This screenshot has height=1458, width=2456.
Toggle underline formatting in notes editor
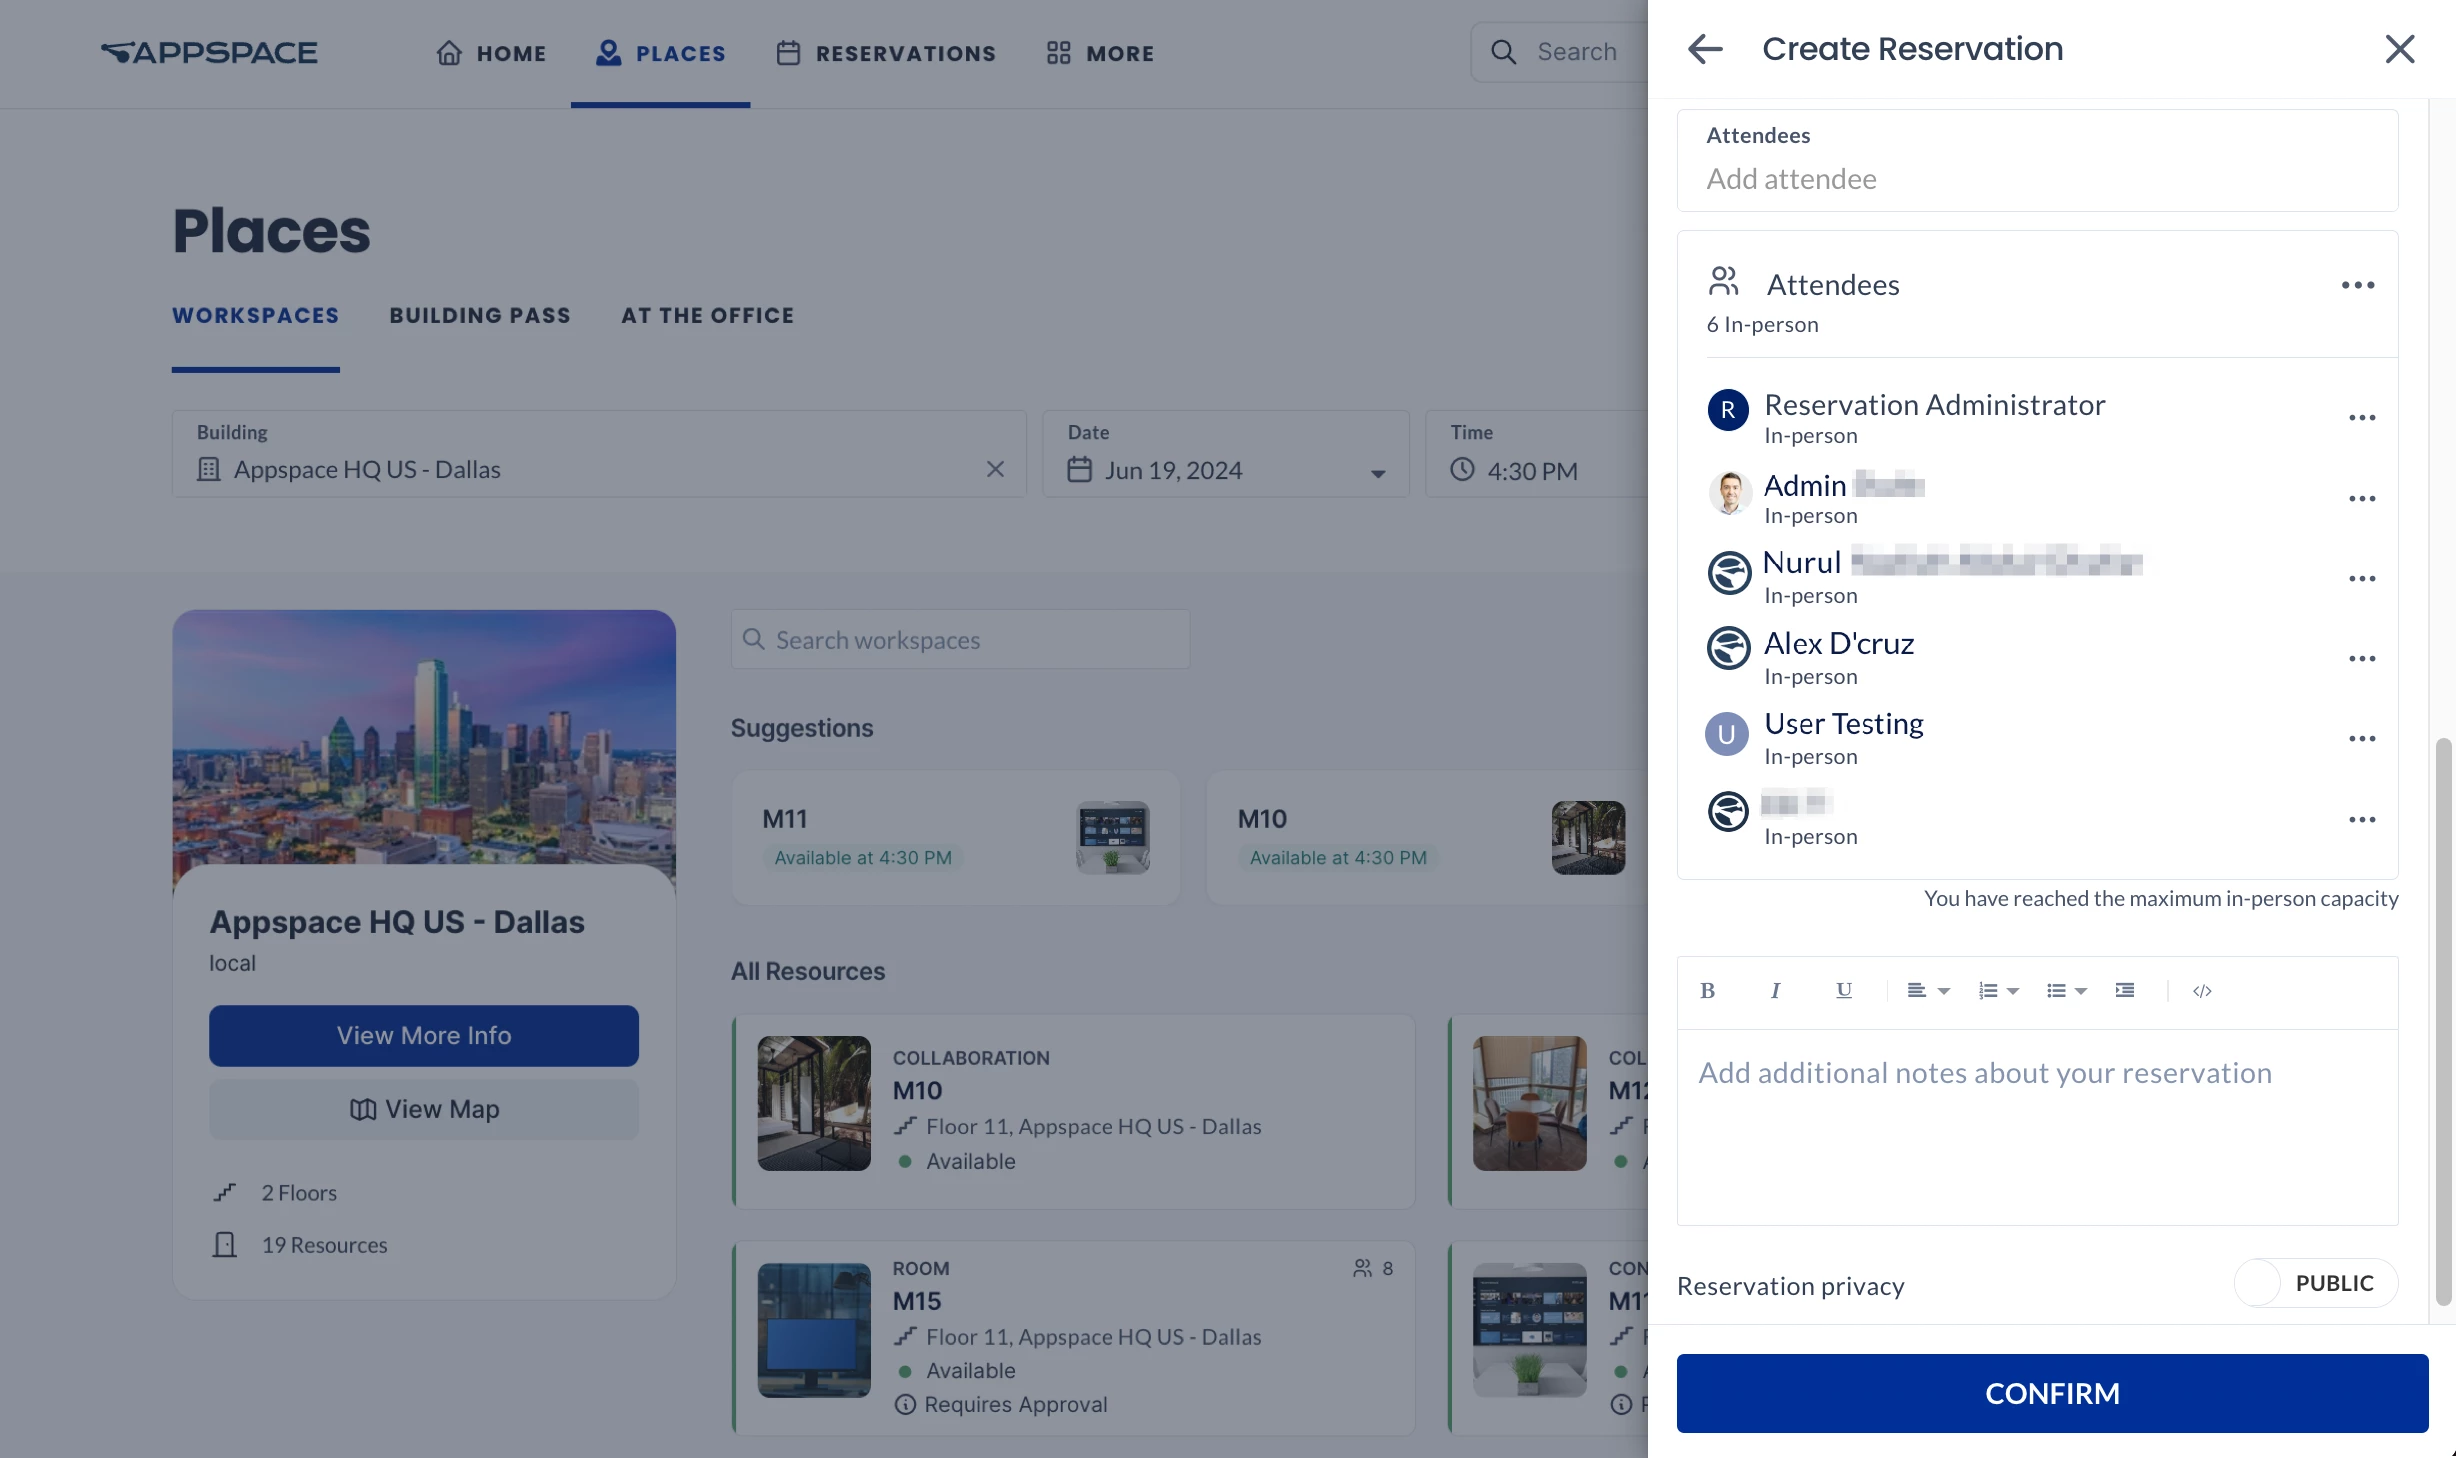pyautogui.click(x=1843, y=990)
